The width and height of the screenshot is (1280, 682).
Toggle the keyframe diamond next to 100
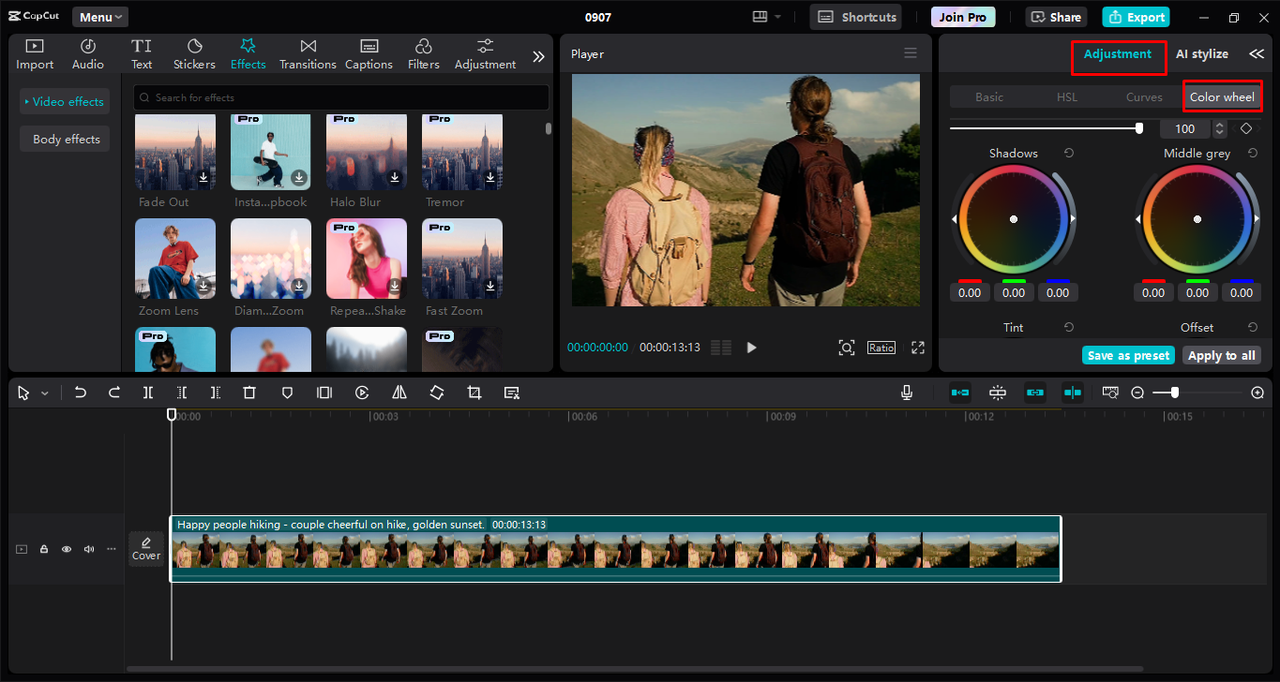pos(1246,128)
